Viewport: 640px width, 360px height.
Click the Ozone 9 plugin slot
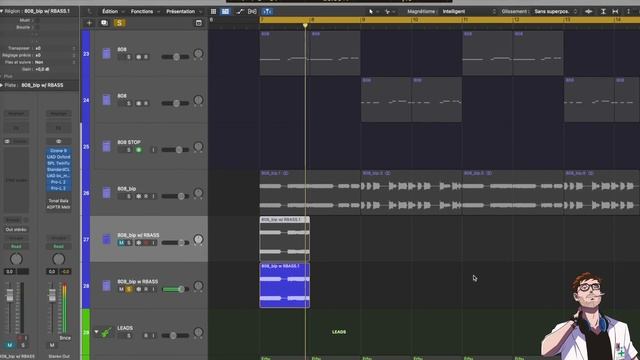pyautogui.click(x=58, y=151)
